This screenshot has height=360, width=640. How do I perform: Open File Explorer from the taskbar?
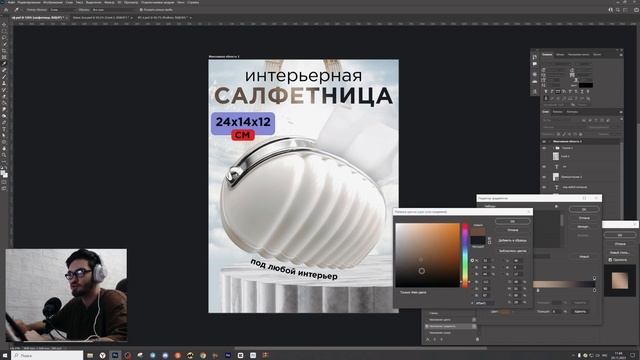[x=90, y=356]
